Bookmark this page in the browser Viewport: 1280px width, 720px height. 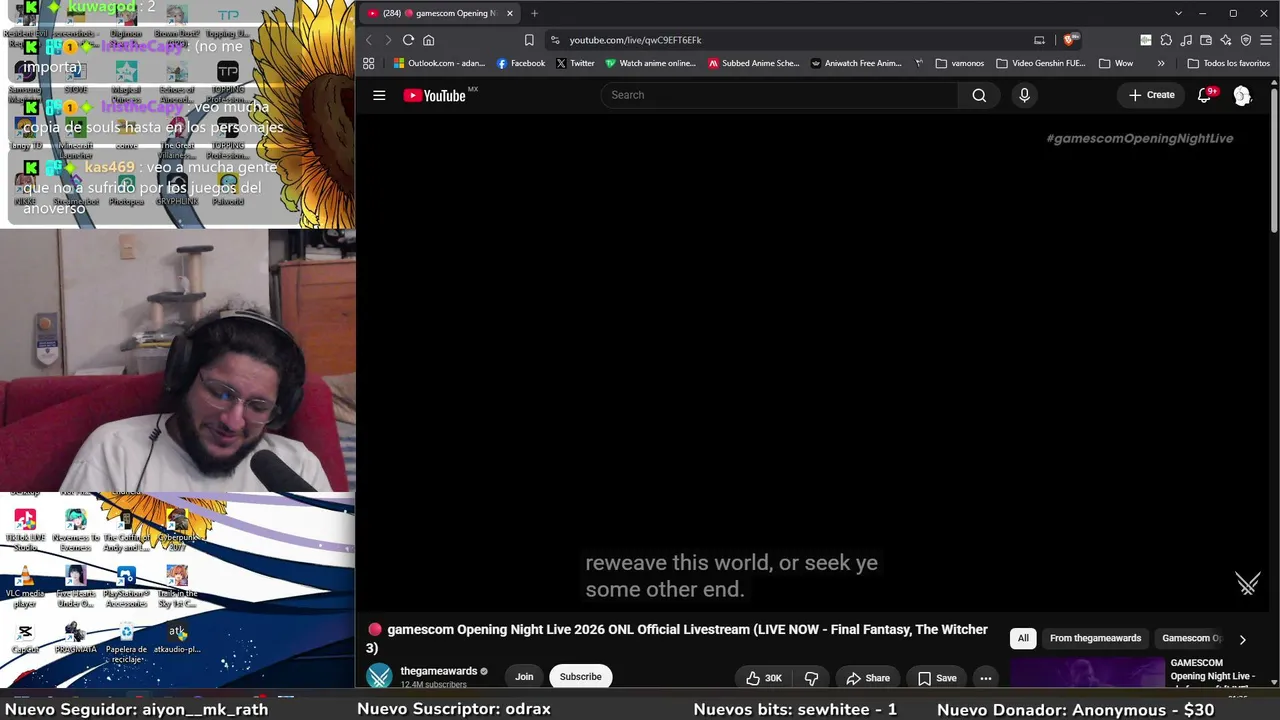pyautogui.click(x=529, y=40)
